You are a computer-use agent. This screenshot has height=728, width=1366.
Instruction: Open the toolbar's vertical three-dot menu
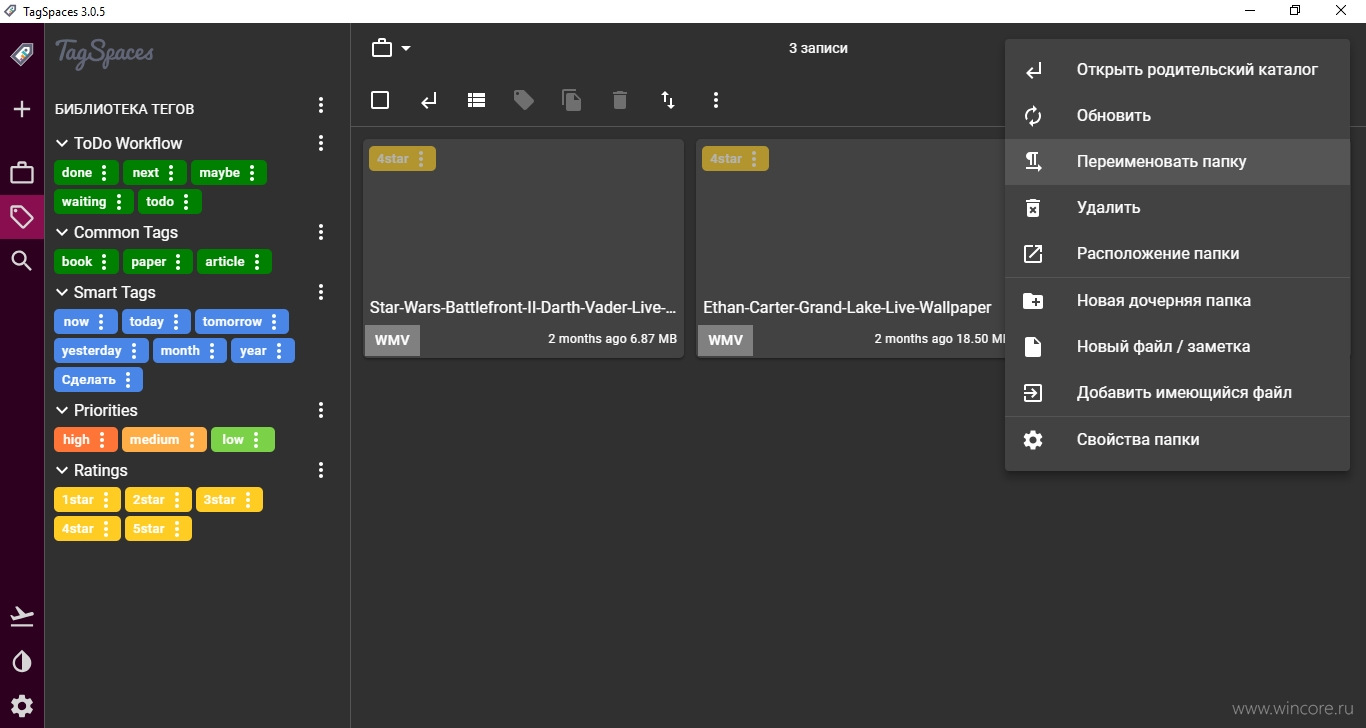tap(716, 100)
